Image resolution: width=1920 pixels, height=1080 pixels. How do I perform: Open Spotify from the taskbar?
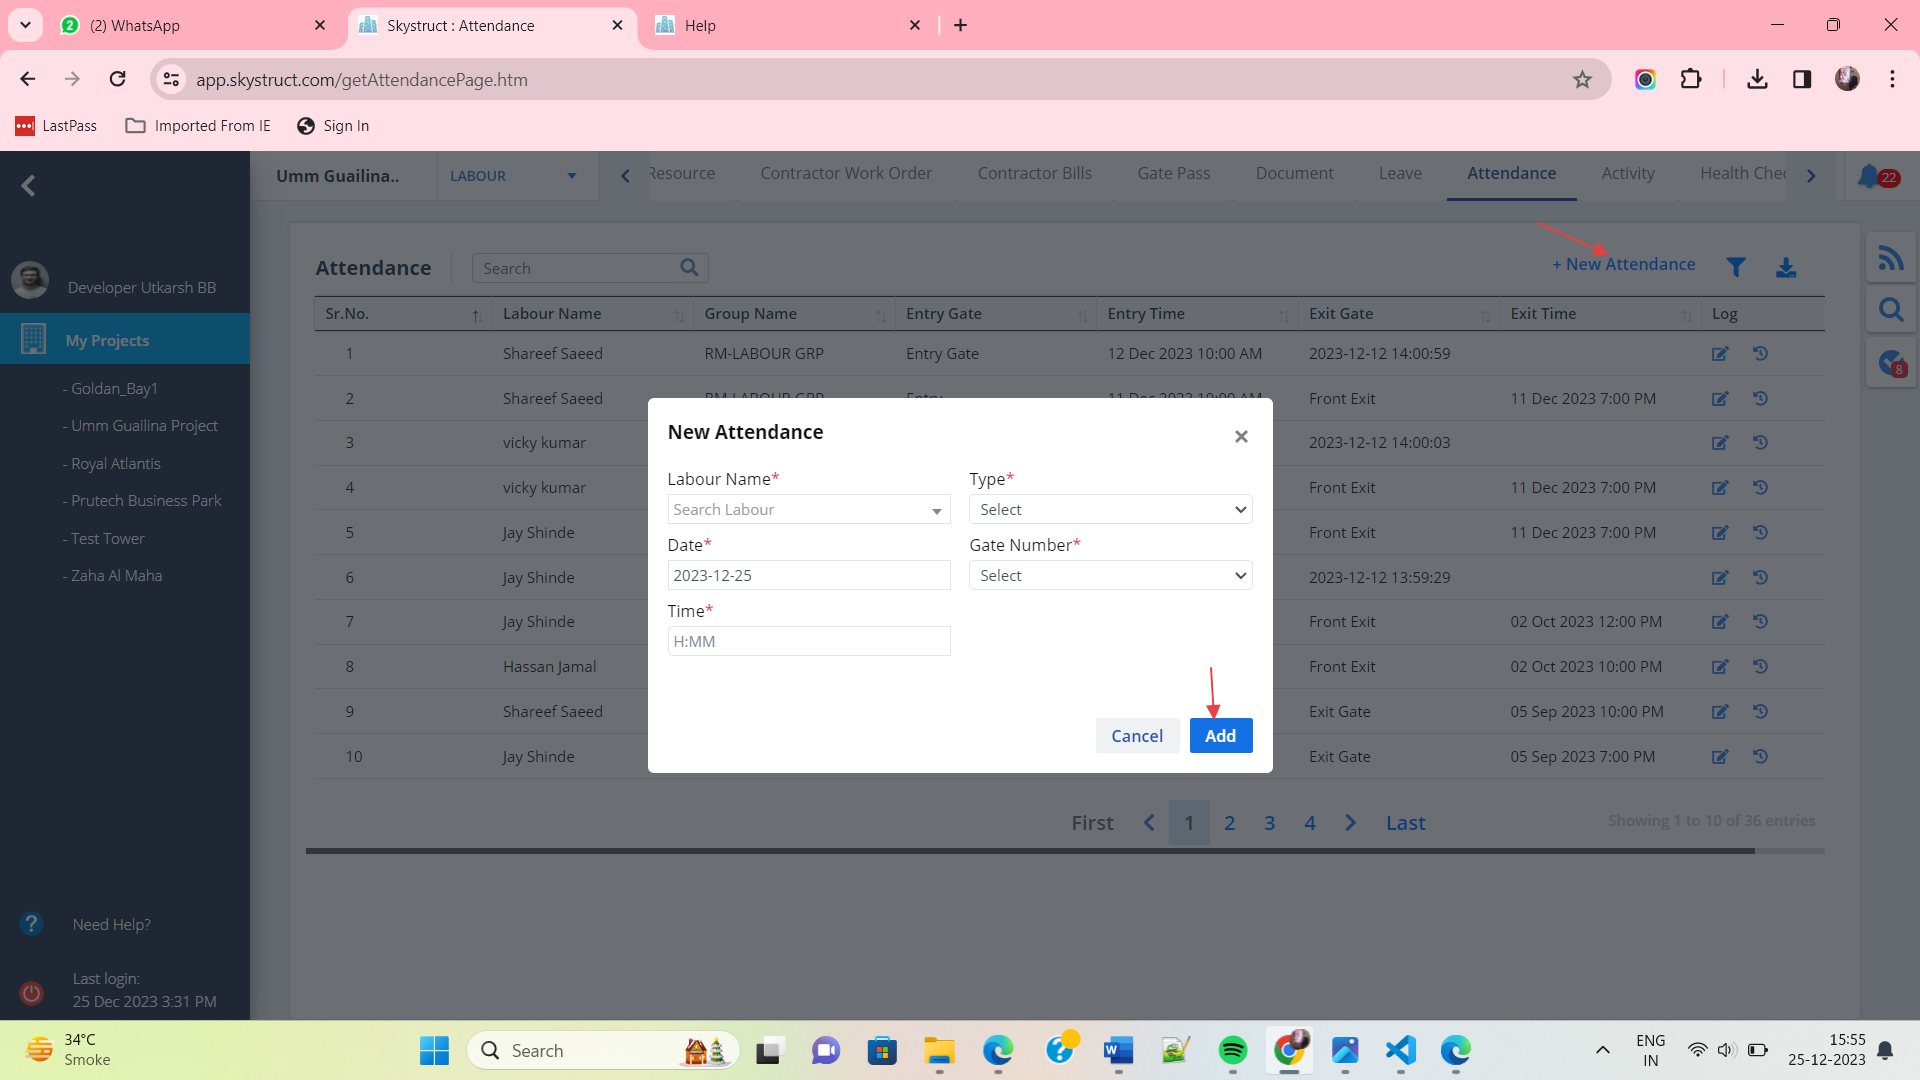point(1232,1050)
